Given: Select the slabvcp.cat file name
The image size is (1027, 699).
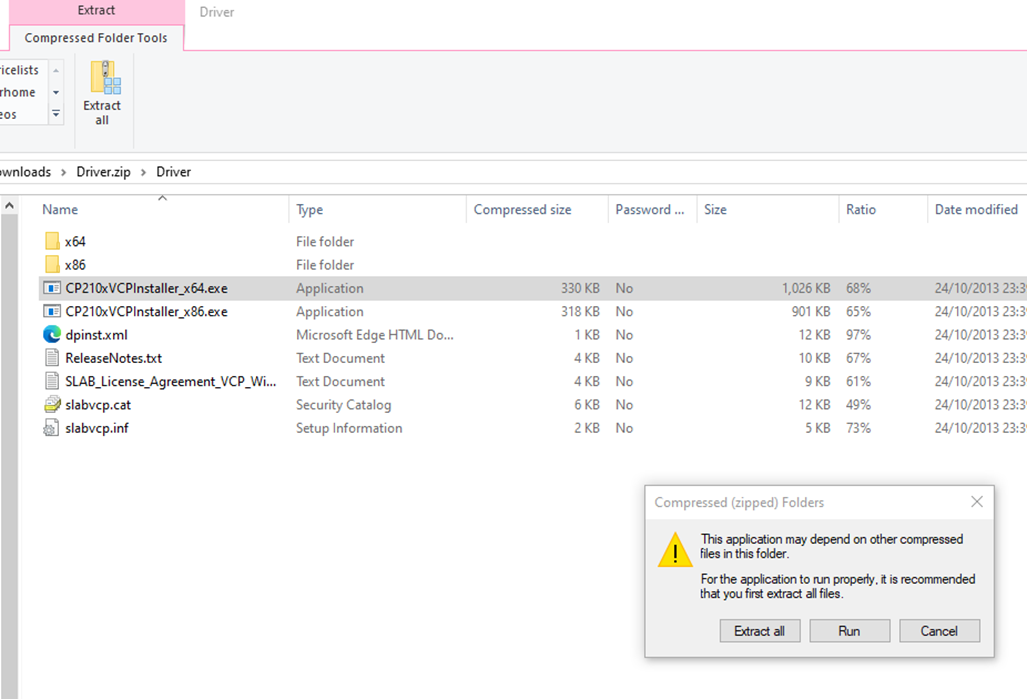Looking at the screenshot, I should pos(98,405).
